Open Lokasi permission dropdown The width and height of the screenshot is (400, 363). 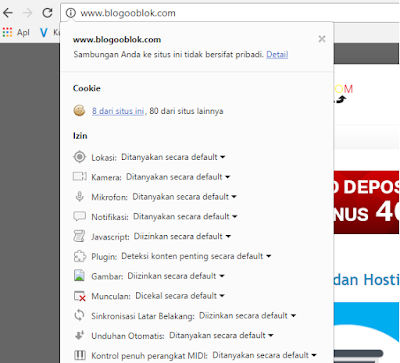(173, 157)
